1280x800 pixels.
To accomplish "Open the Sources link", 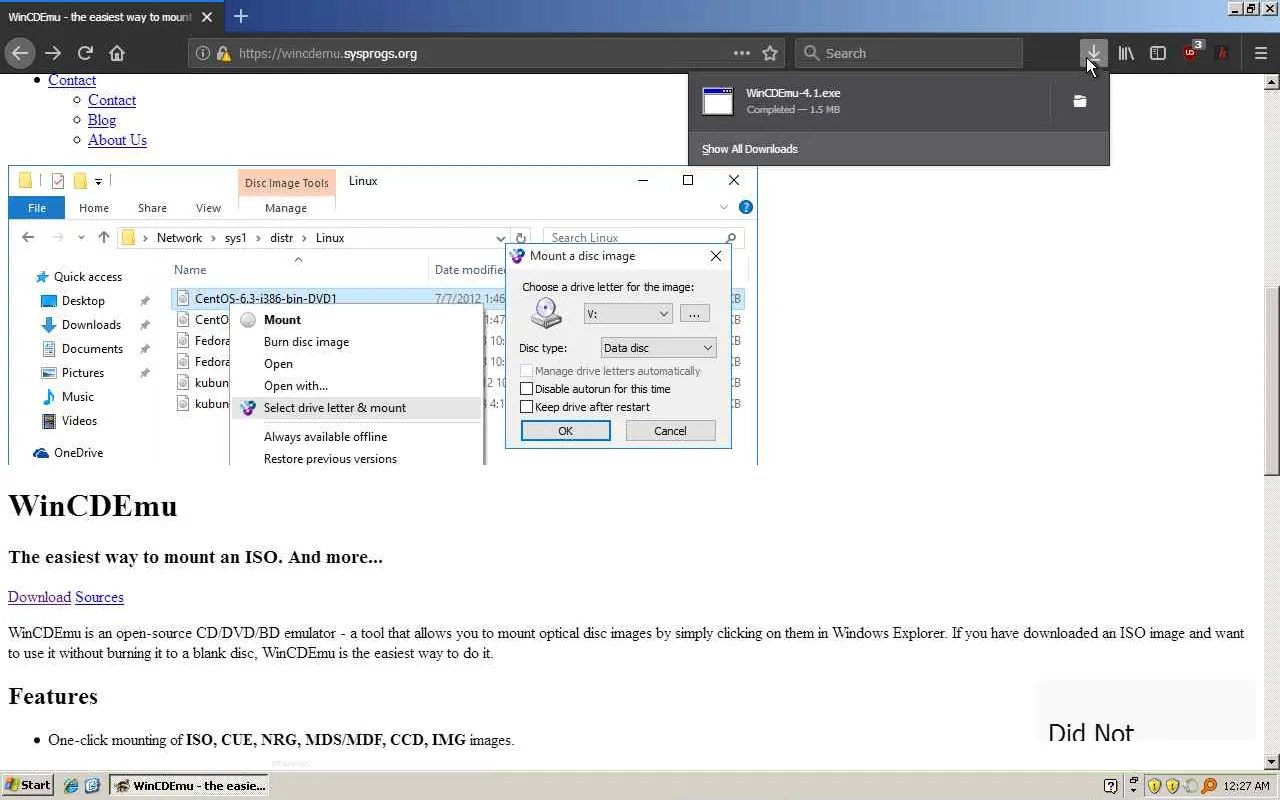I will pos(99,597).
